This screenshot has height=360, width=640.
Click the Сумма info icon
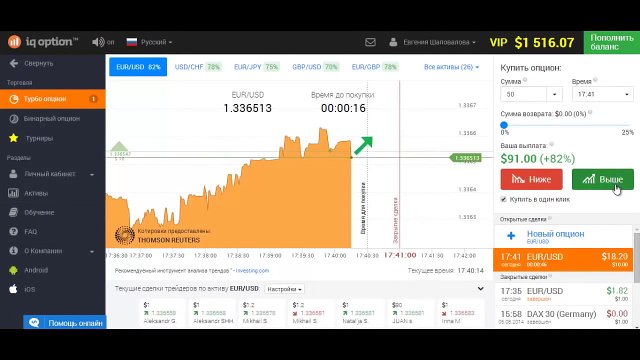coord(525,80)
